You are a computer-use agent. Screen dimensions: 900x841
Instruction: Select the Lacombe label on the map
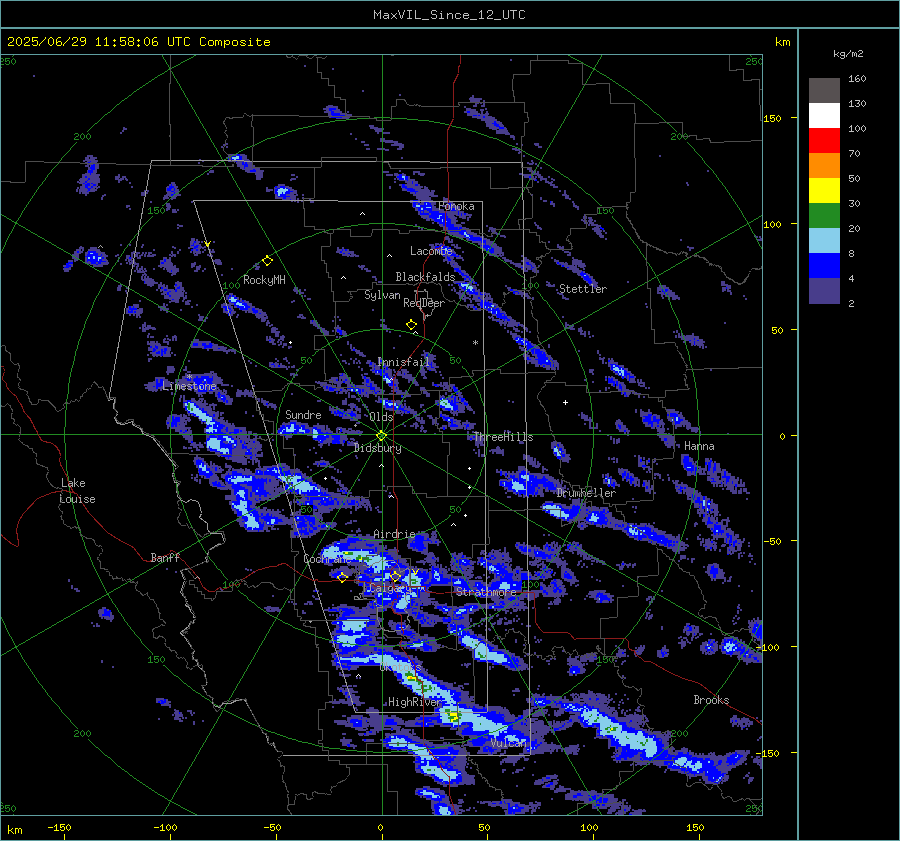(x=431, y=251)
